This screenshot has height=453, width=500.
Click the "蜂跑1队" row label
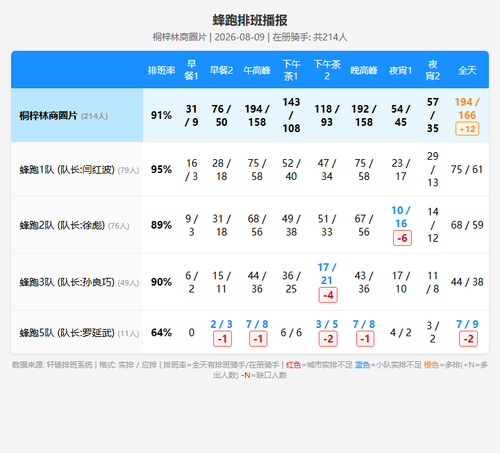79,170
